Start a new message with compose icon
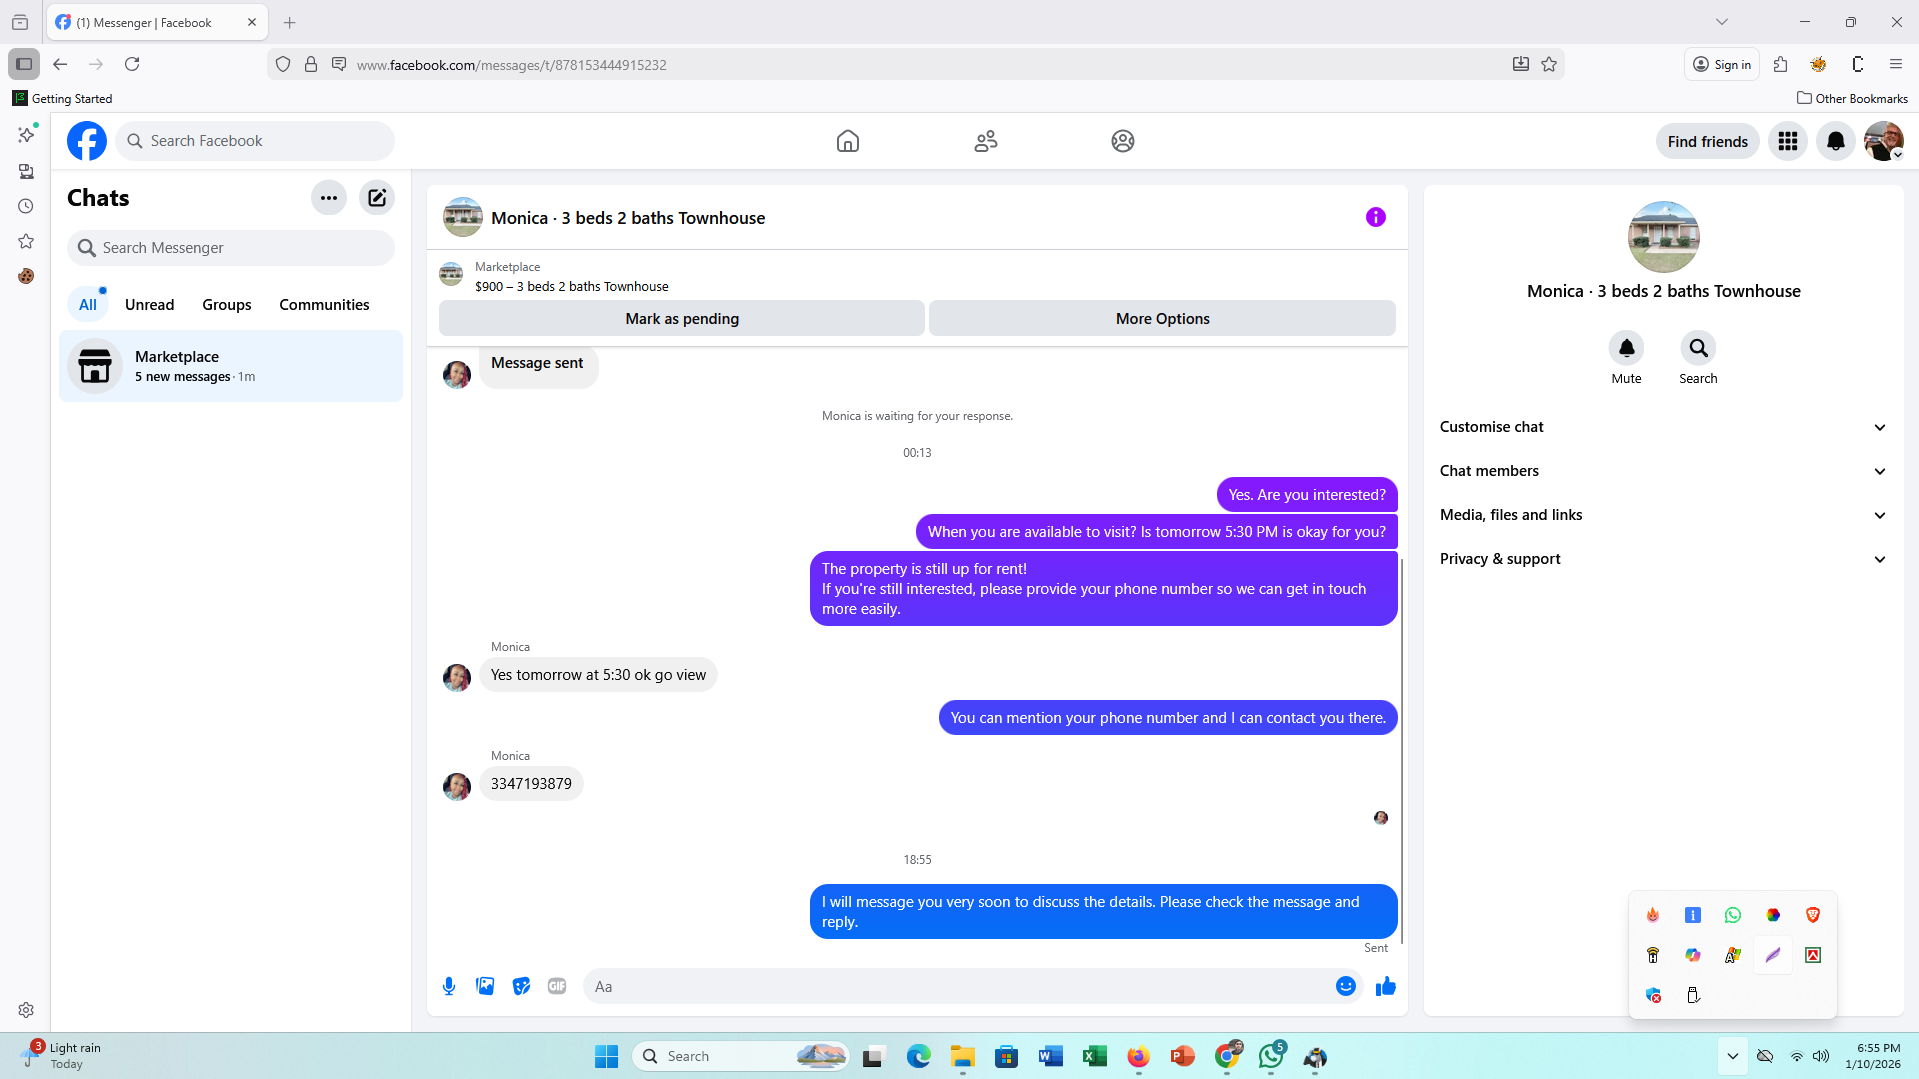This screenshot has width=1919, height=1079. click(x=377, y=198)
